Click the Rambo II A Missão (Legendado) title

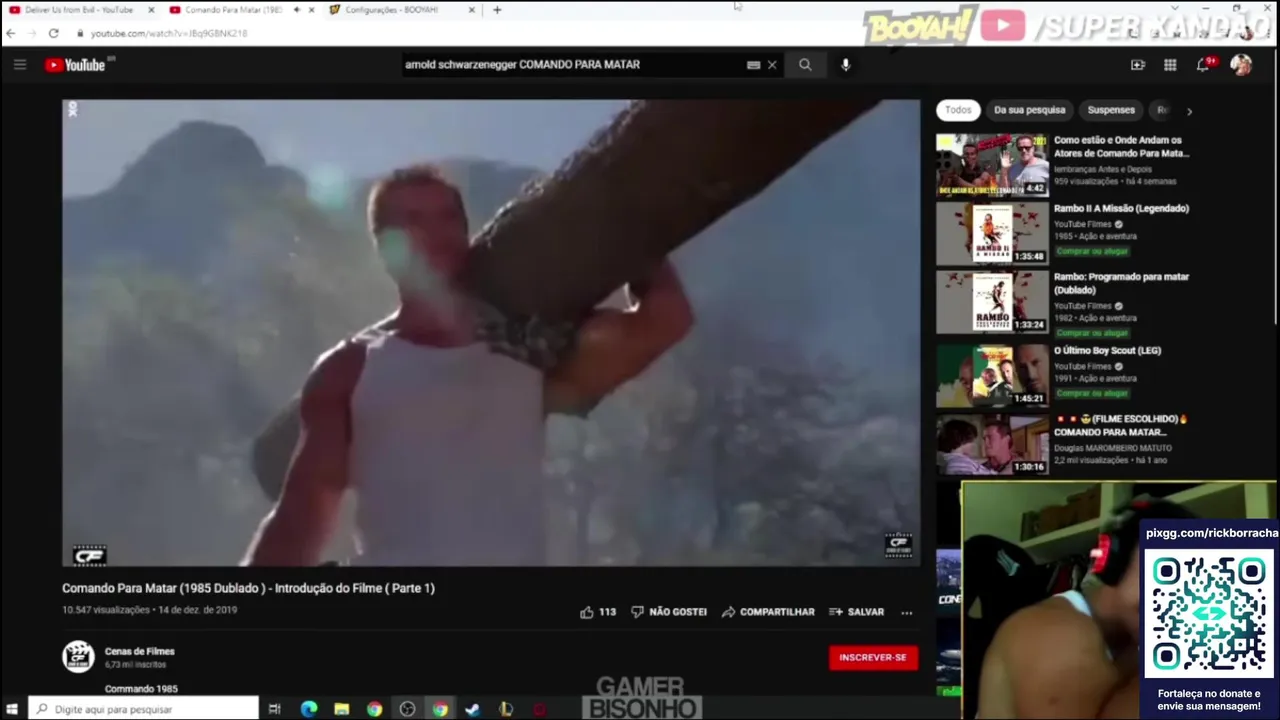point(1121,209)
